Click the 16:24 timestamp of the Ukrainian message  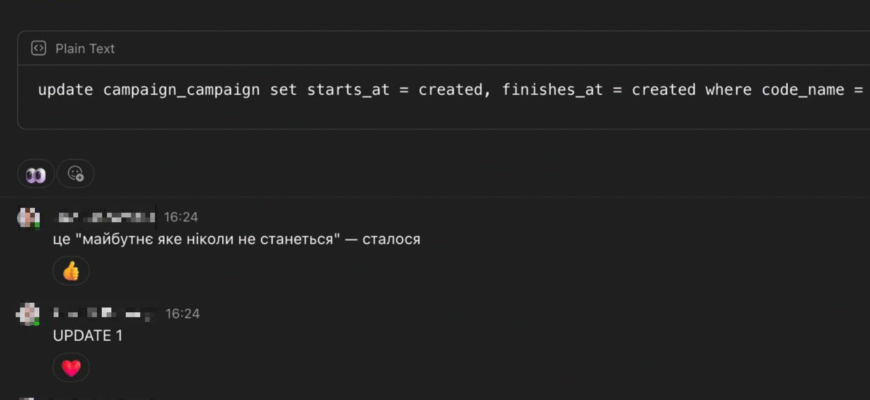tap(181, 216)
